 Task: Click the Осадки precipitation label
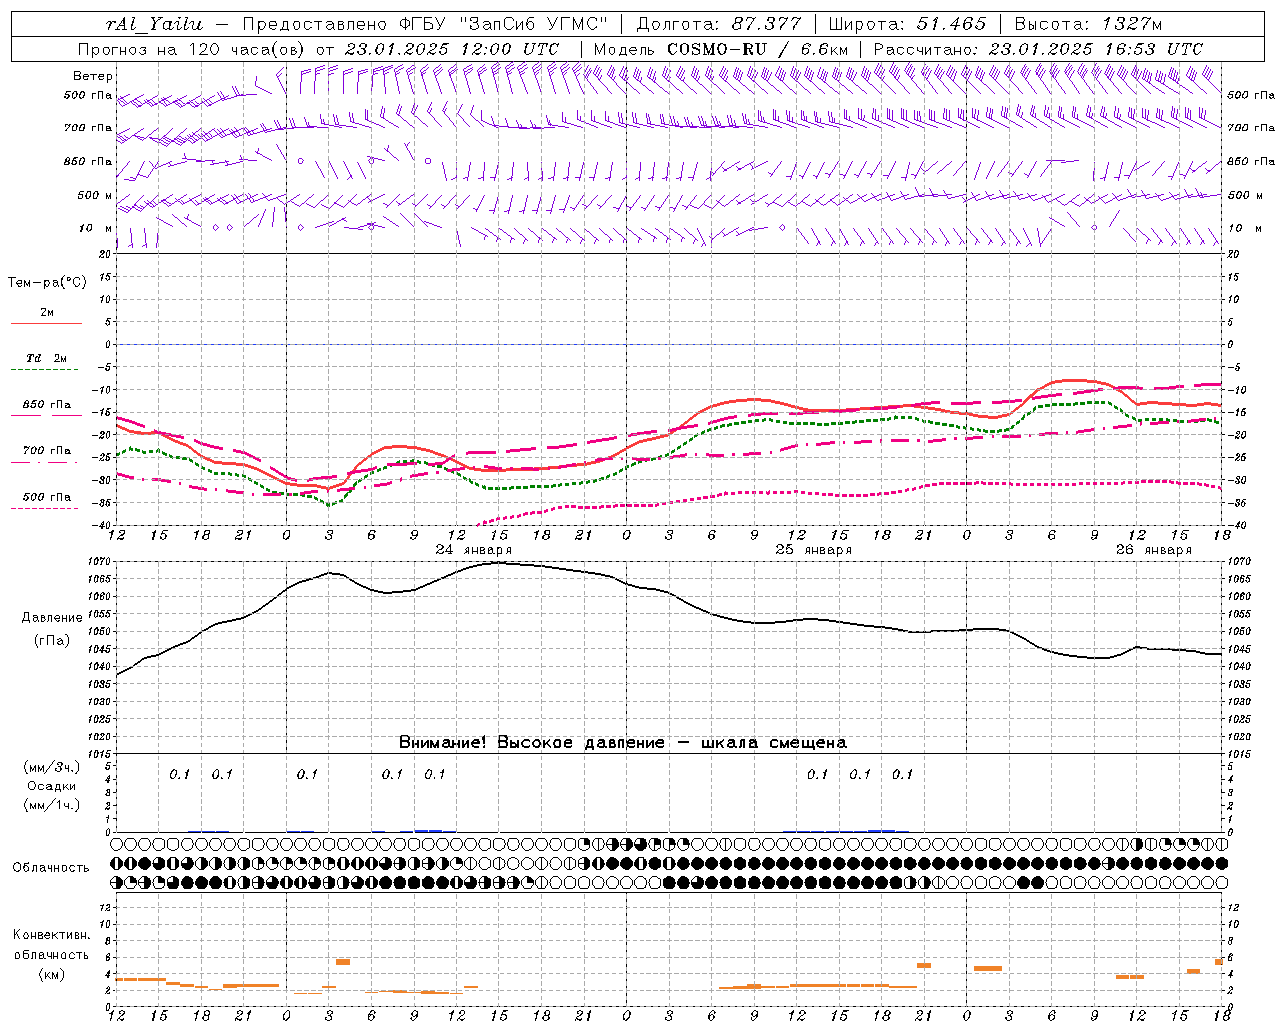(51, 787)
